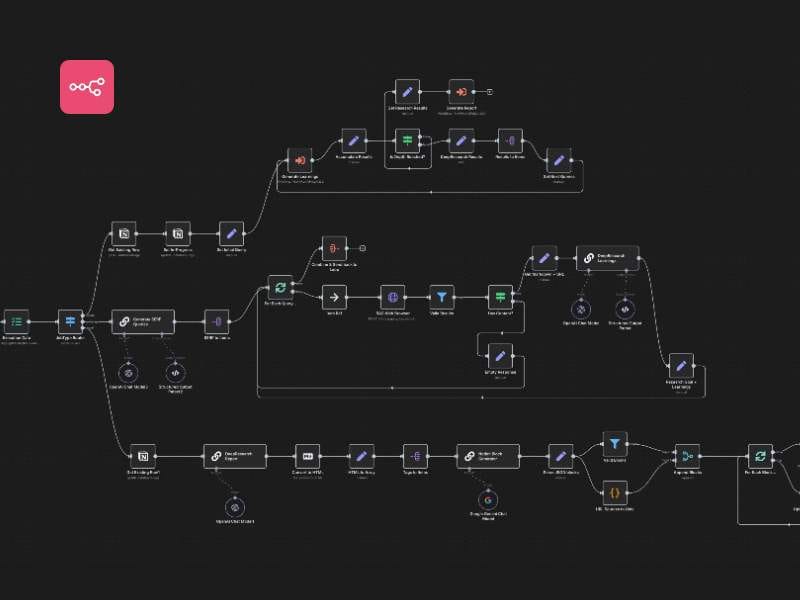Select the first node with green checklist icon
The width and height of the screenshot is (800, 600).
[16, 321]
